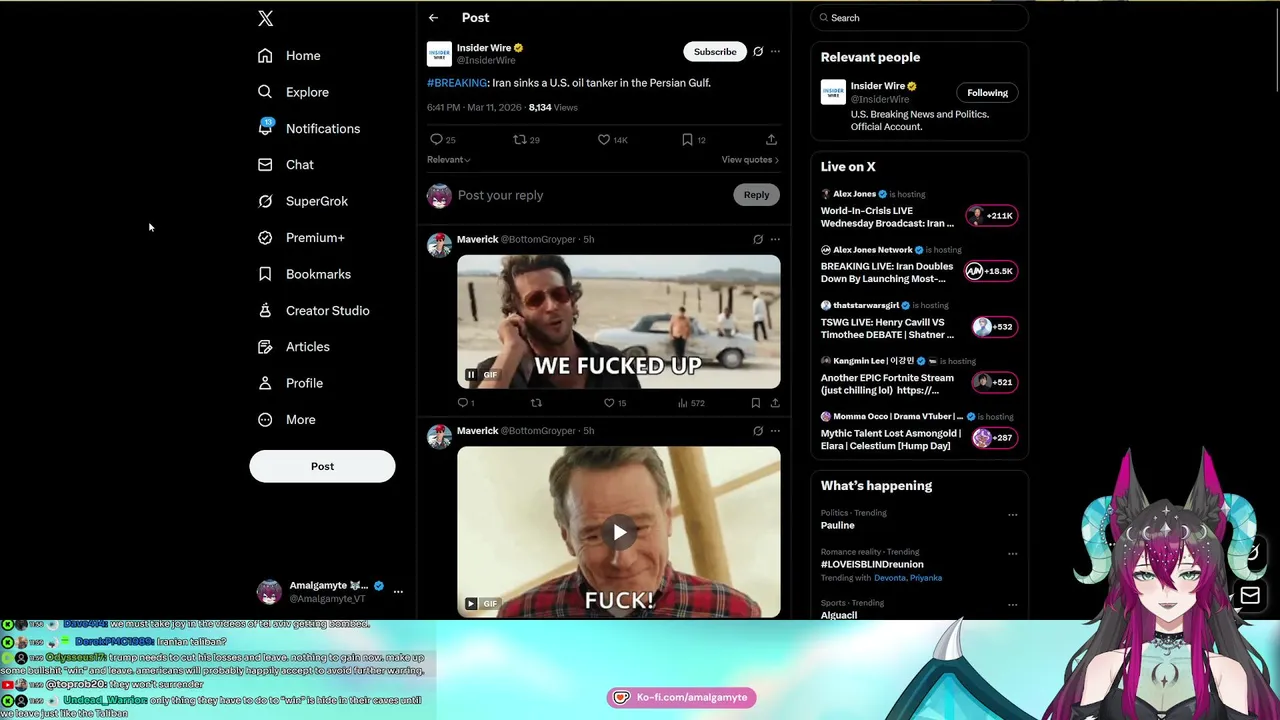This screenshot has width=1280, height=720.
Task: Click the Profile sidebar icon
Action: [265, 383]
